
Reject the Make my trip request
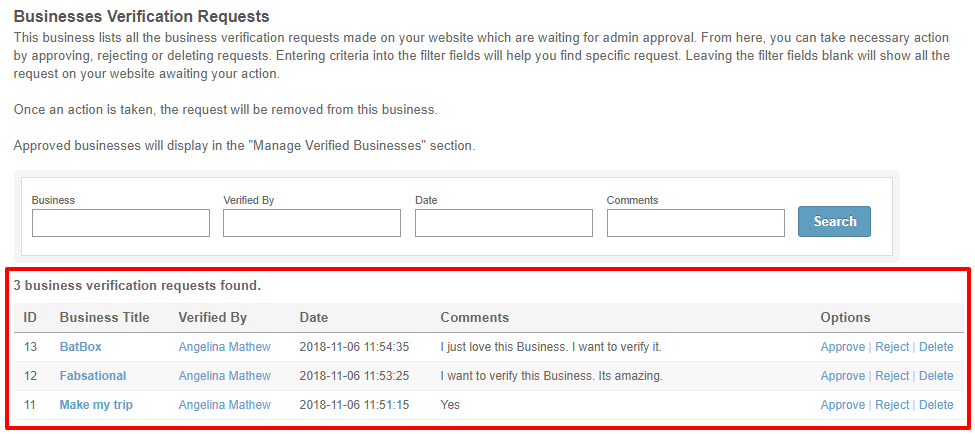(892, 405)
